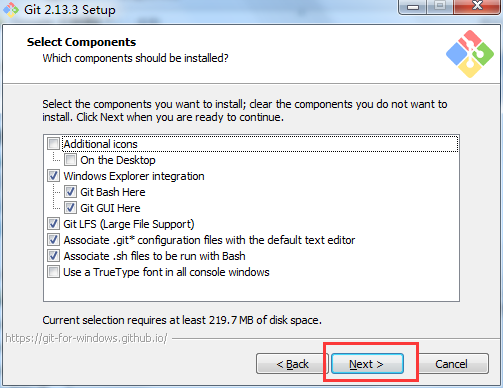The height and width of the screenshot is (388, 503).
Task: Toggle the Git Bash Here checkbox
Action: click(70, 192)
